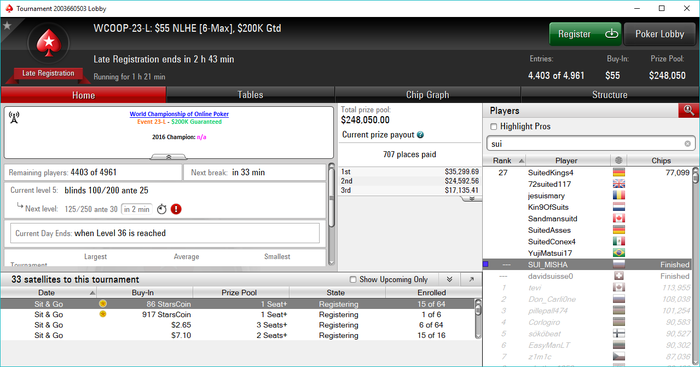
Task: Sort the Rank column arrow
Action: point(521,161)
